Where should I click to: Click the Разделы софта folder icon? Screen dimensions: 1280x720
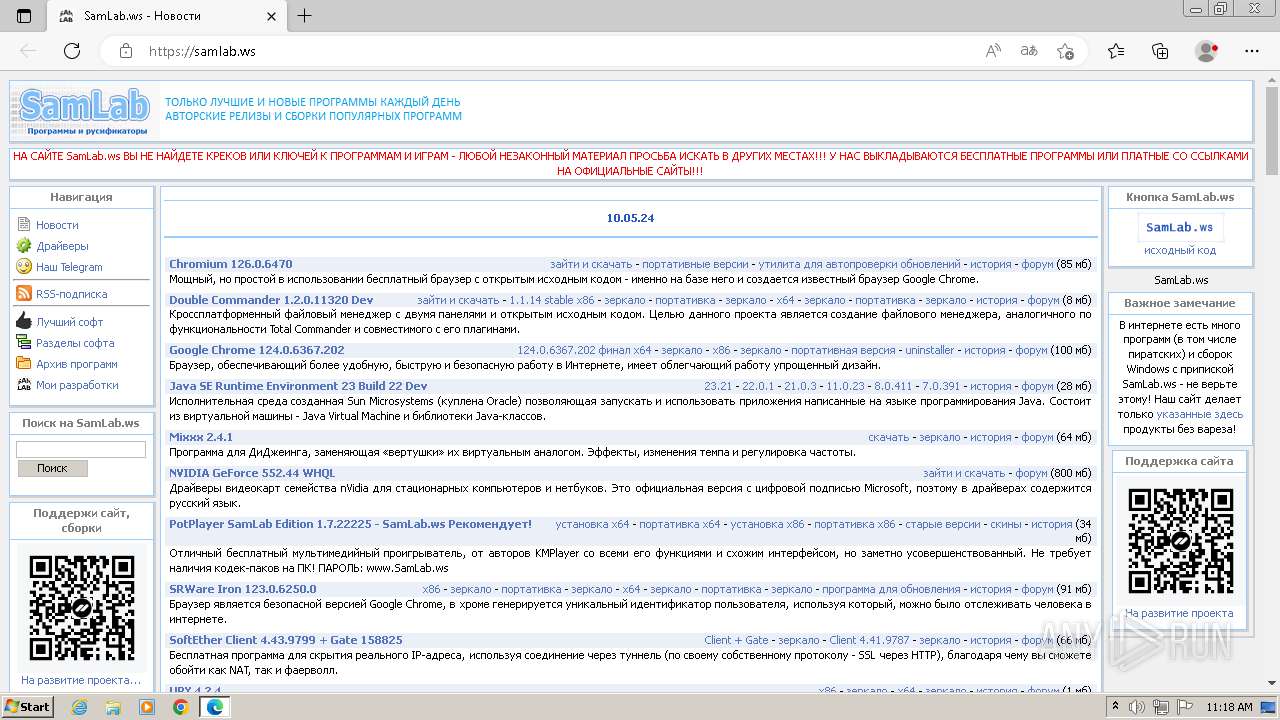(x=24, y=343)
